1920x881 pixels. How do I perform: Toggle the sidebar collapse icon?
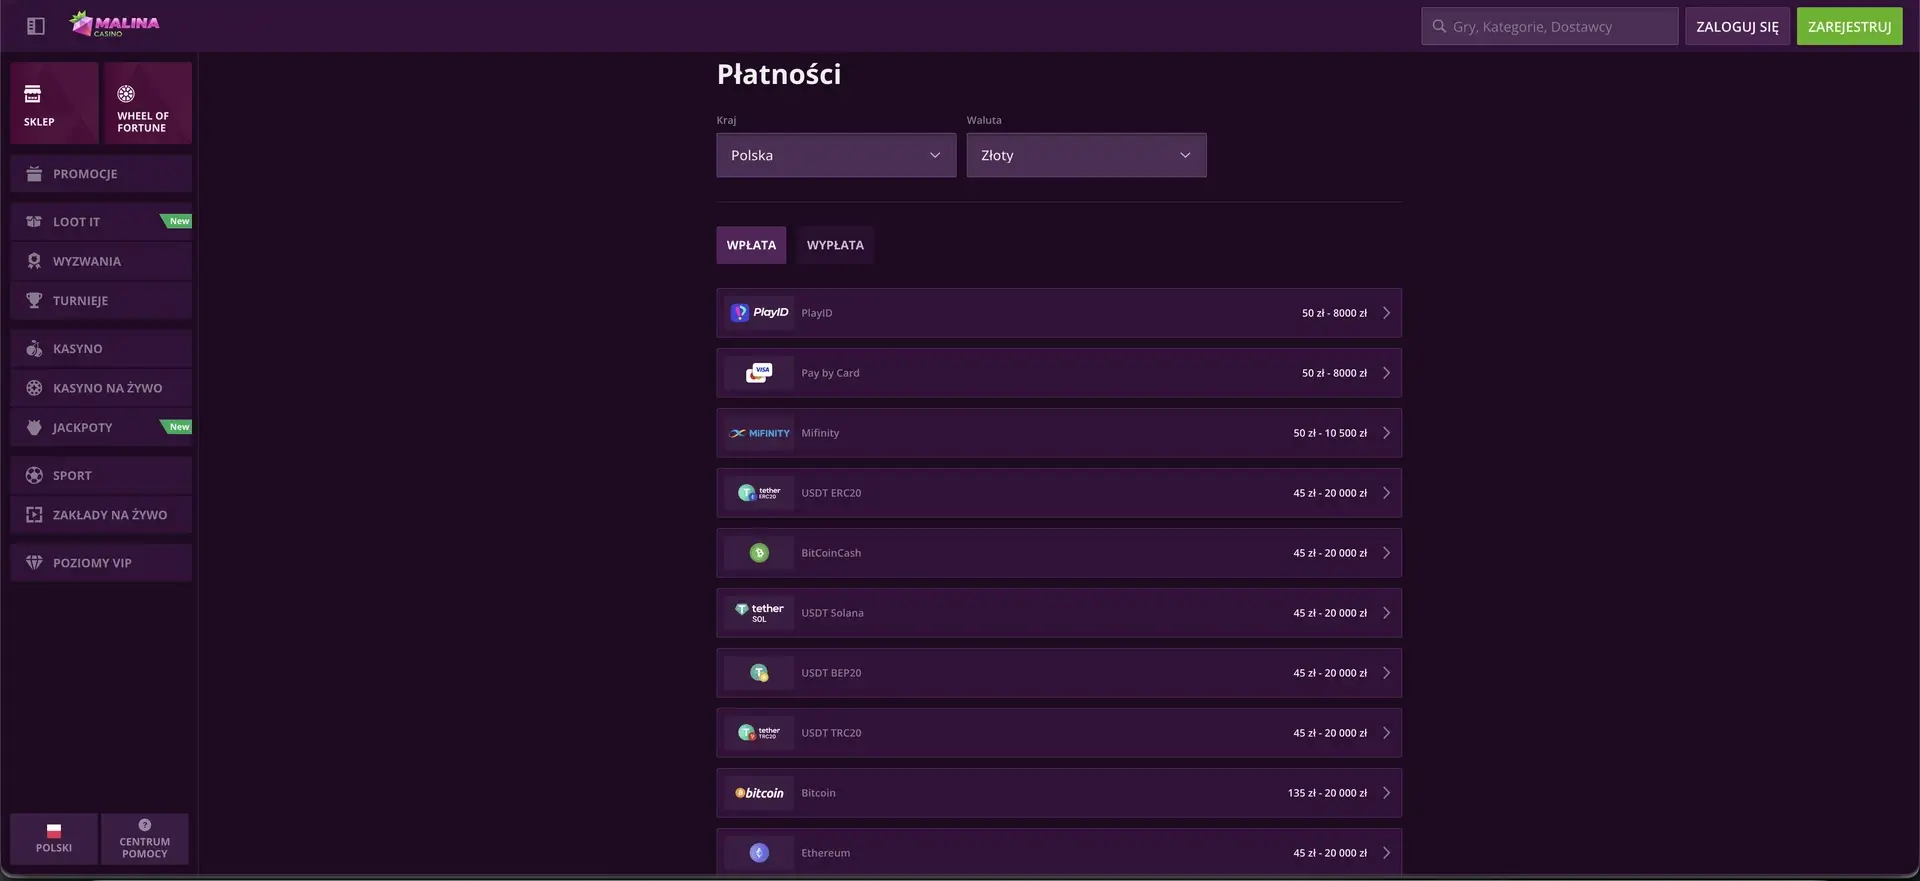[36, 26]
